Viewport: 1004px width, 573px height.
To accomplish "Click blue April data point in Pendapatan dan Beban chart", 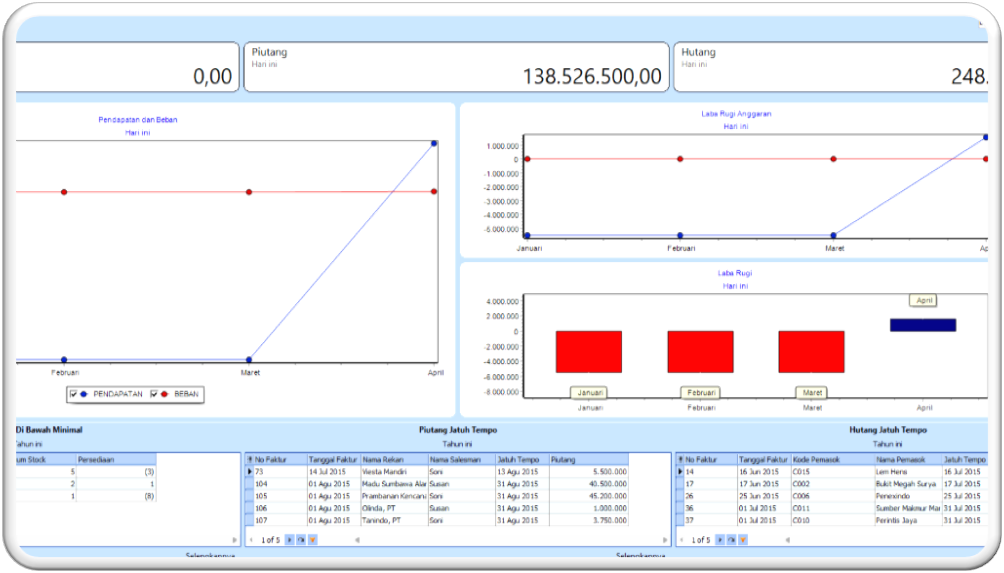I will tap(434, 143).
